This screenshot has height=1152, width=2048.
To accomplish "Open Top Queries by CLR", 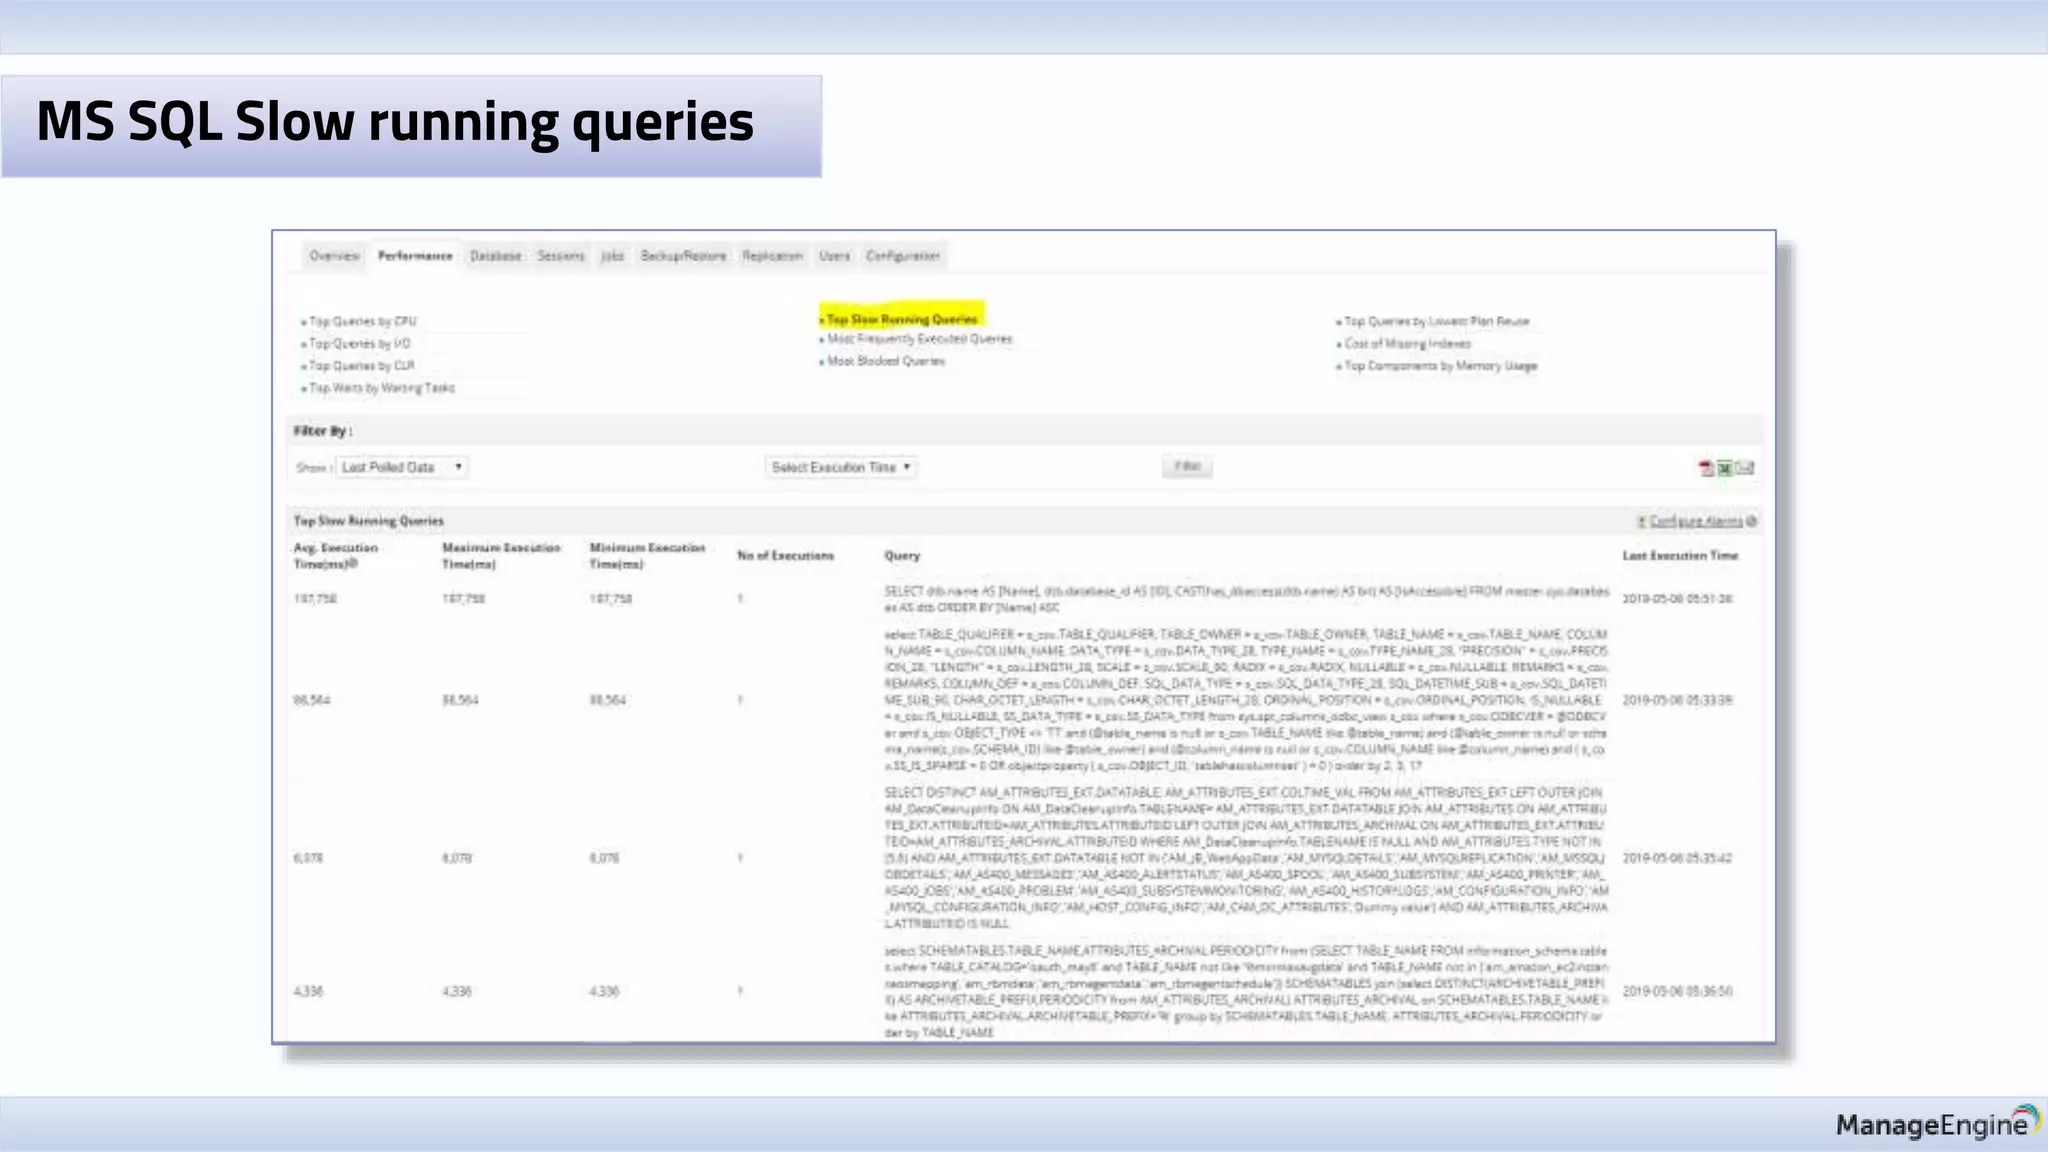I will pos(362,366).
